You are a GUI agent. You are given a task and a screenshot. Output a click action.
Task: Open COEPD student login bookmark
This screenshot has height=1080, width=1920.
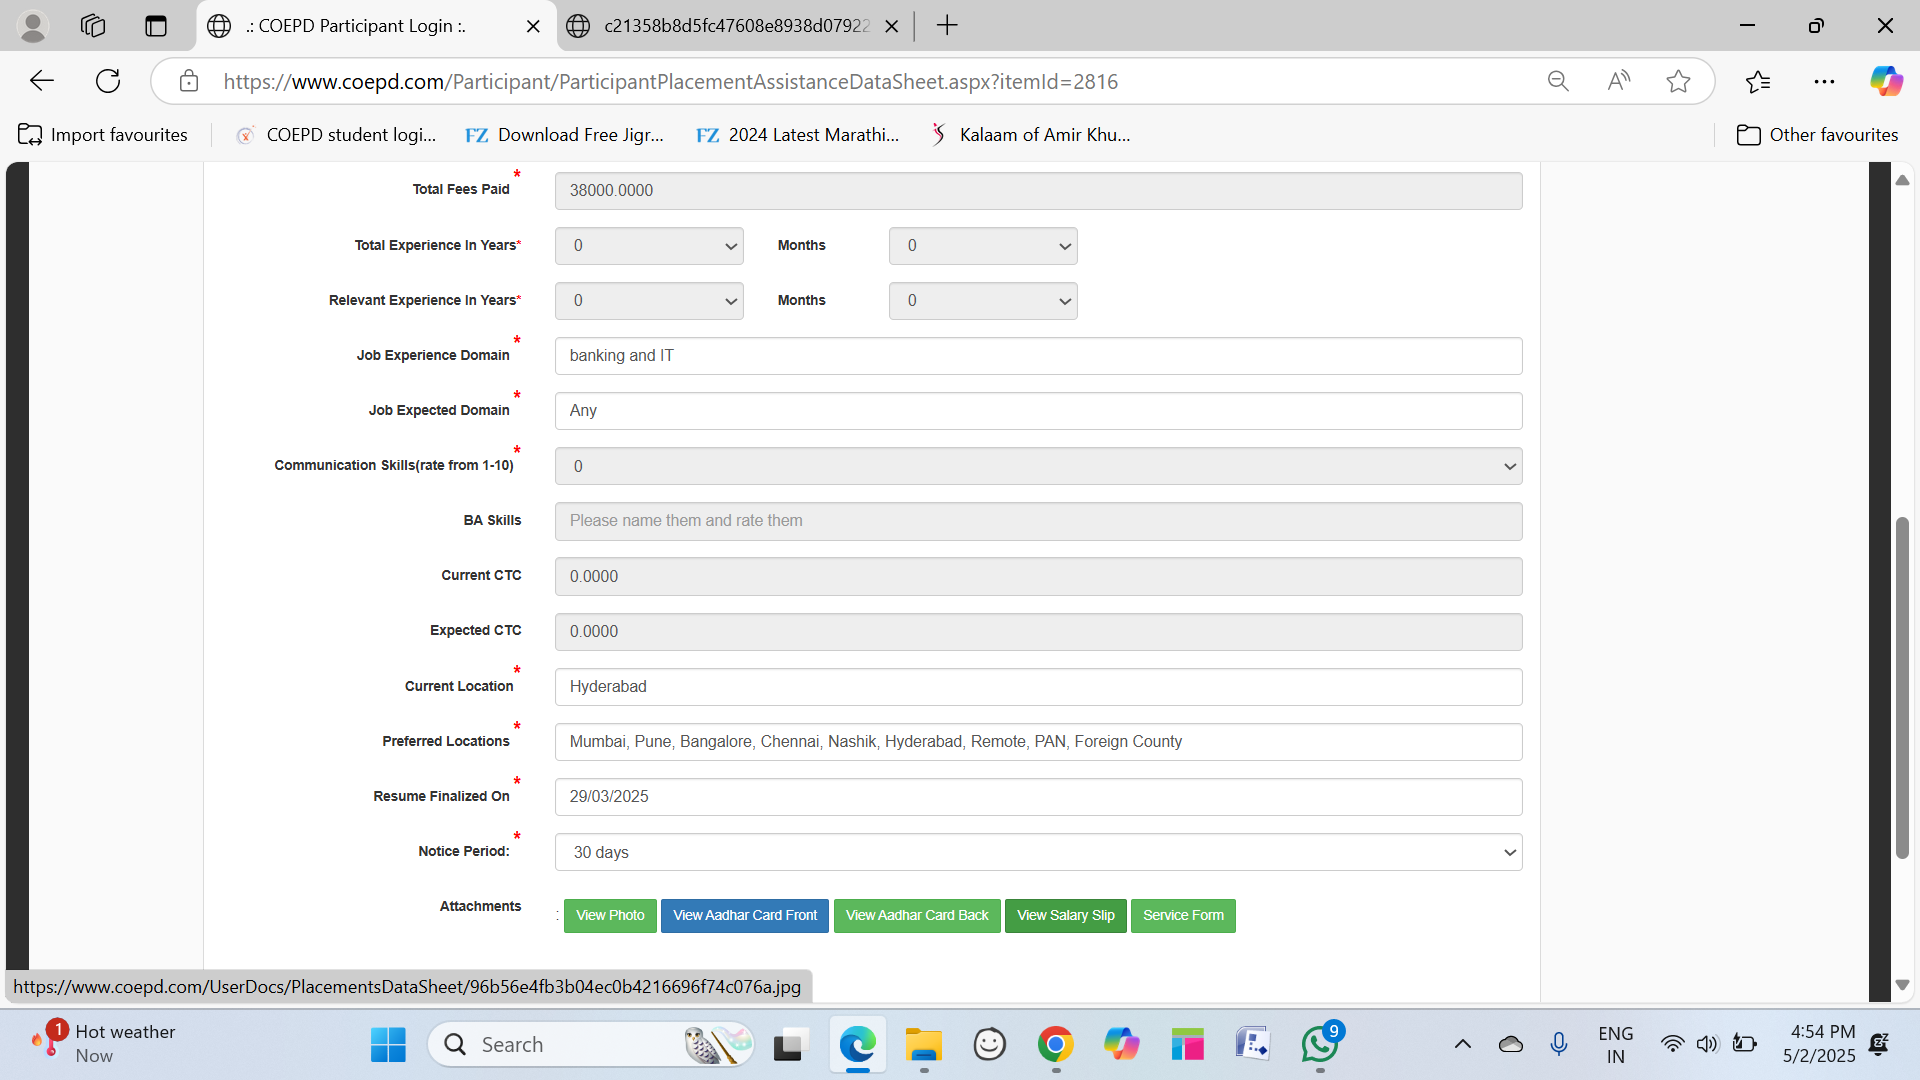(336, 135)
